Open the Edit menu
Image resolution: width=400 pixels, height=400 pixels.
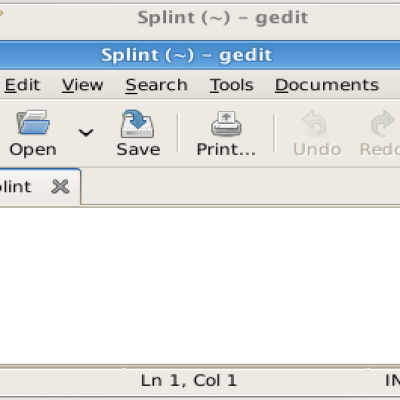click(x=22, y=85)
